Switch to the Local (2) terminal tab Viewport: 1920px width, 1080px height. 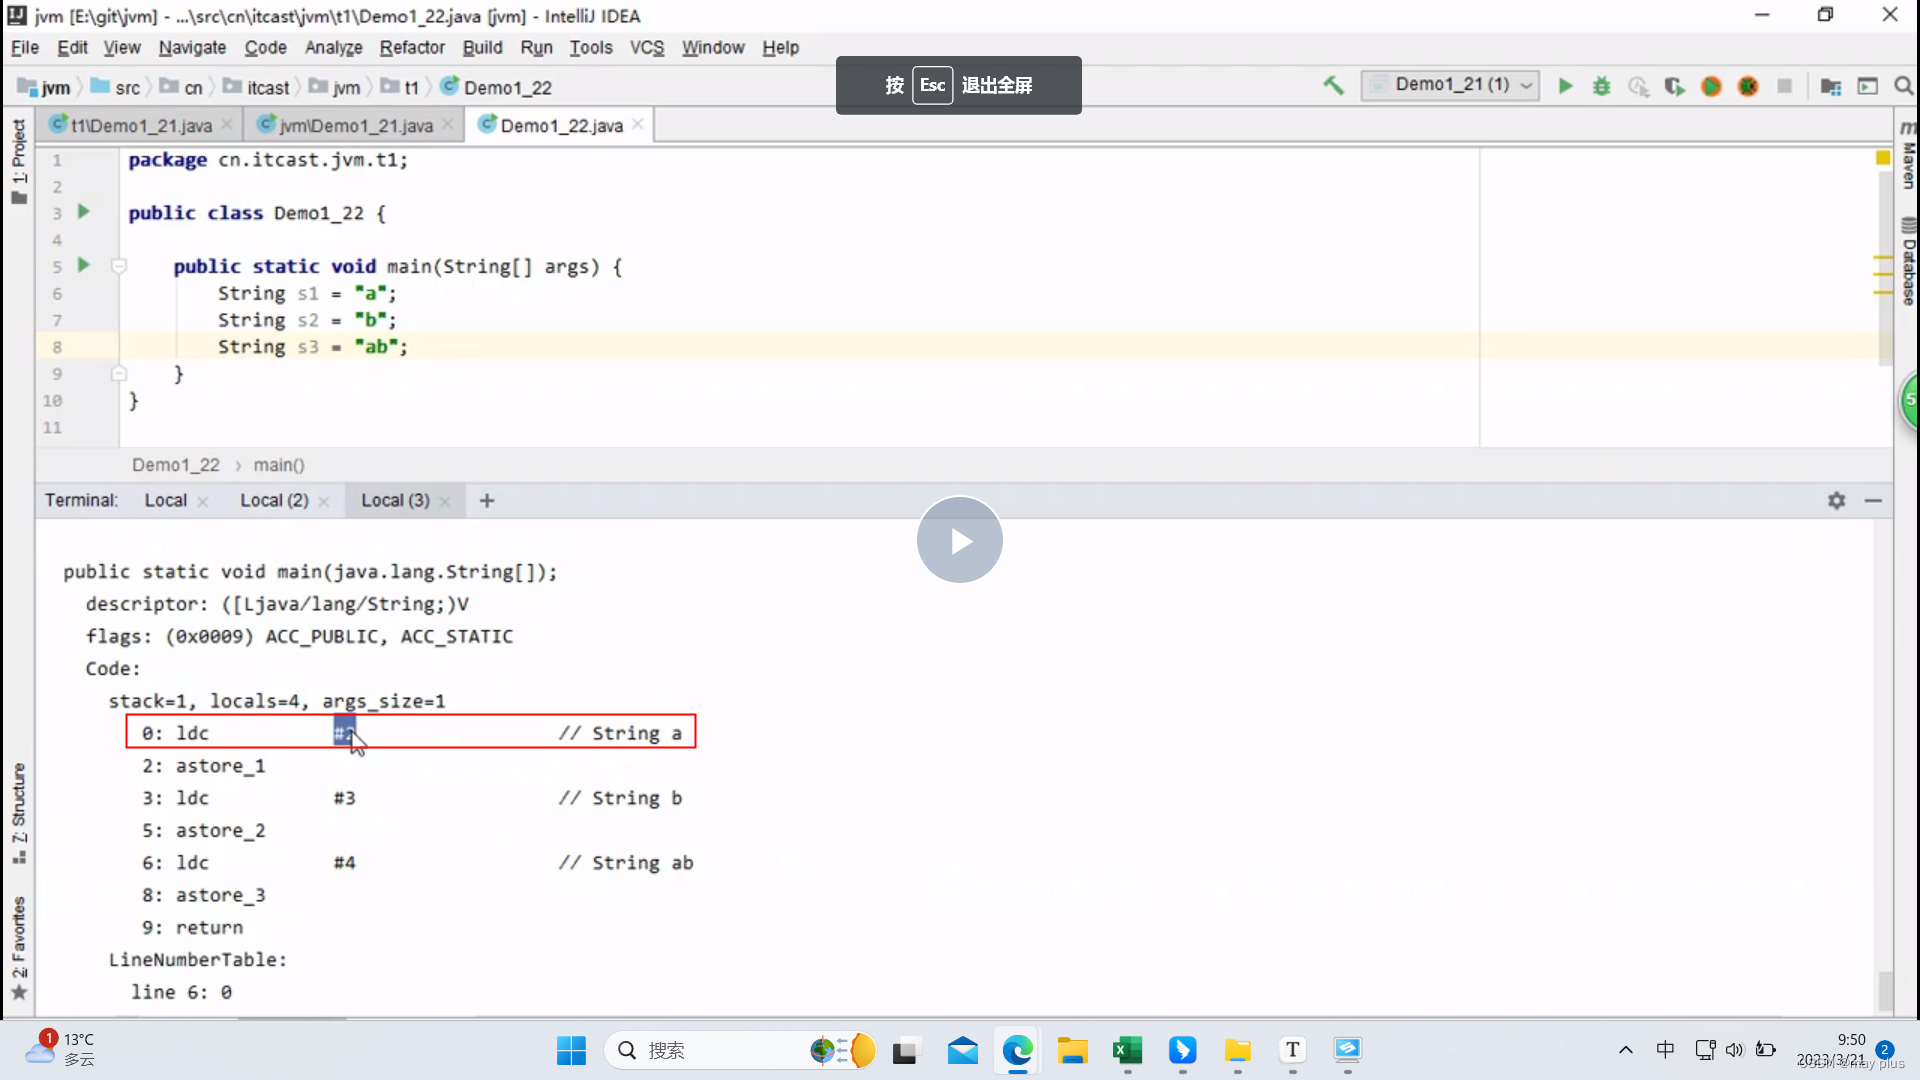coord(274,500)
